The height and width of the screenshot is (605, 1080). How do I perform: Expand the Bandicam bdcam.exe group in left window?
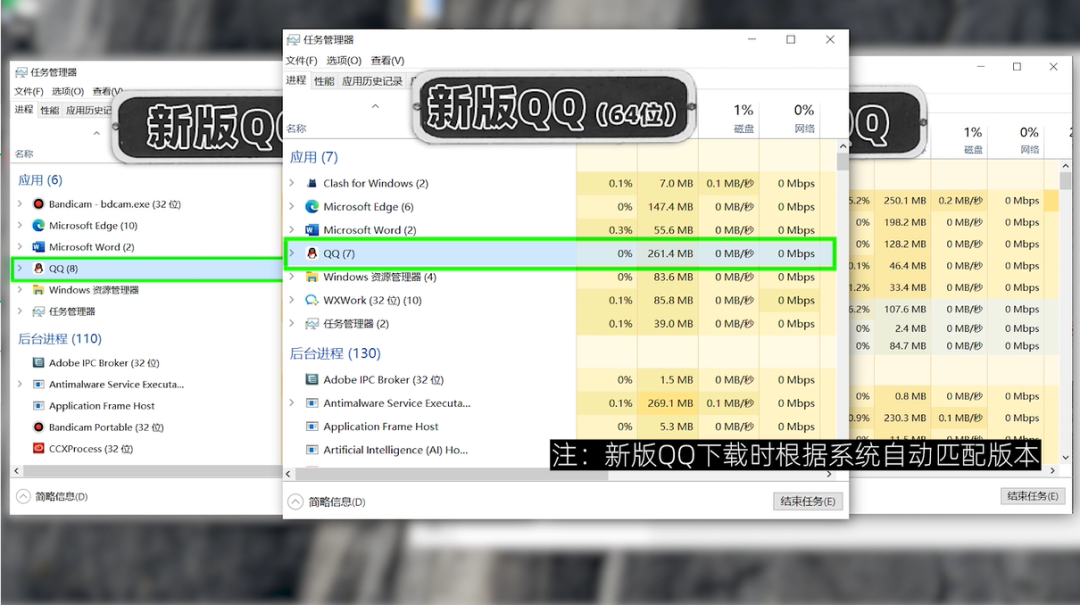(20, 204)
